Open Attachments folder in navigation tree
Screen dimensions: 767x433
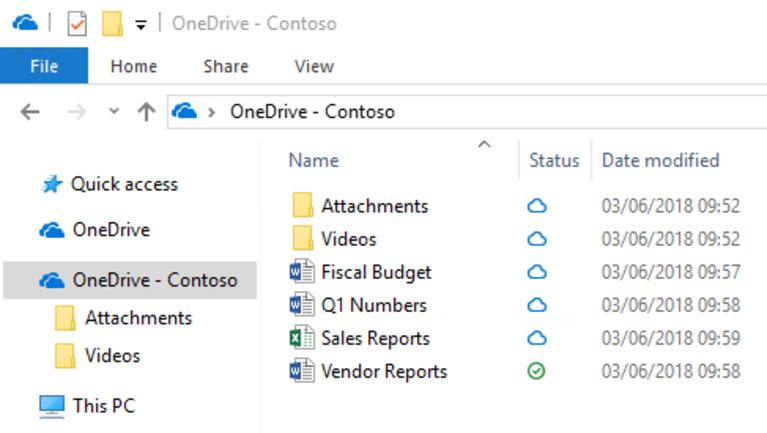point(138,318)
